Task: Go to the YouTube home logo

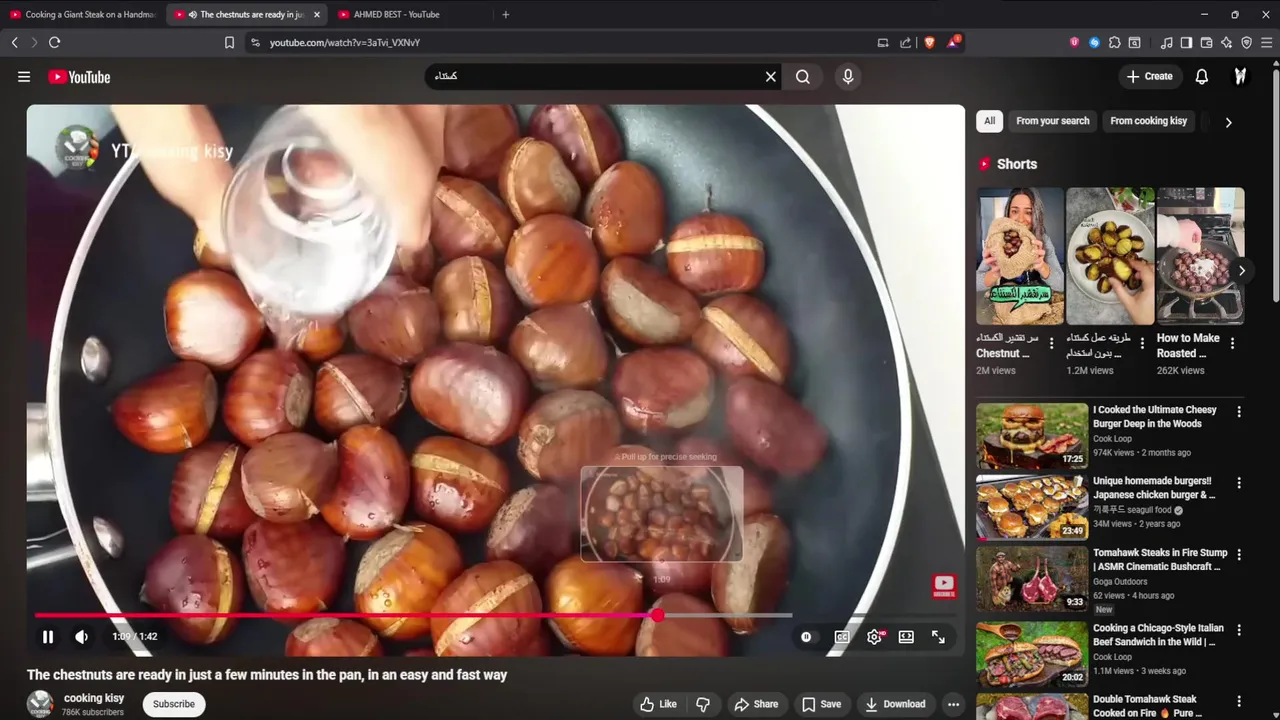Action: coord(79,77)
